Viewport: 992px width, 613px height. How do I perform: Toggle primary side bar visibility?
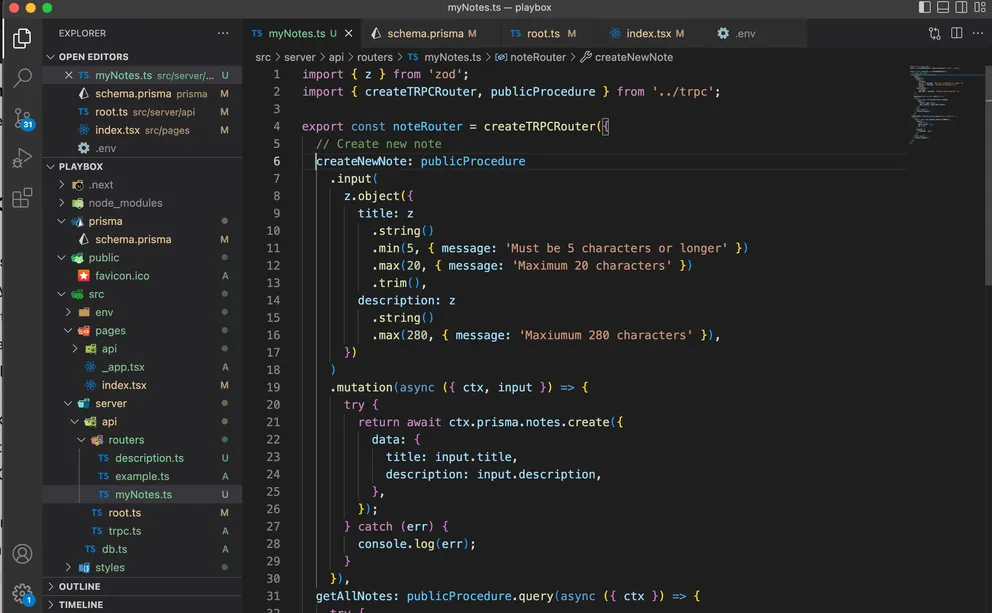click(924, 8)
